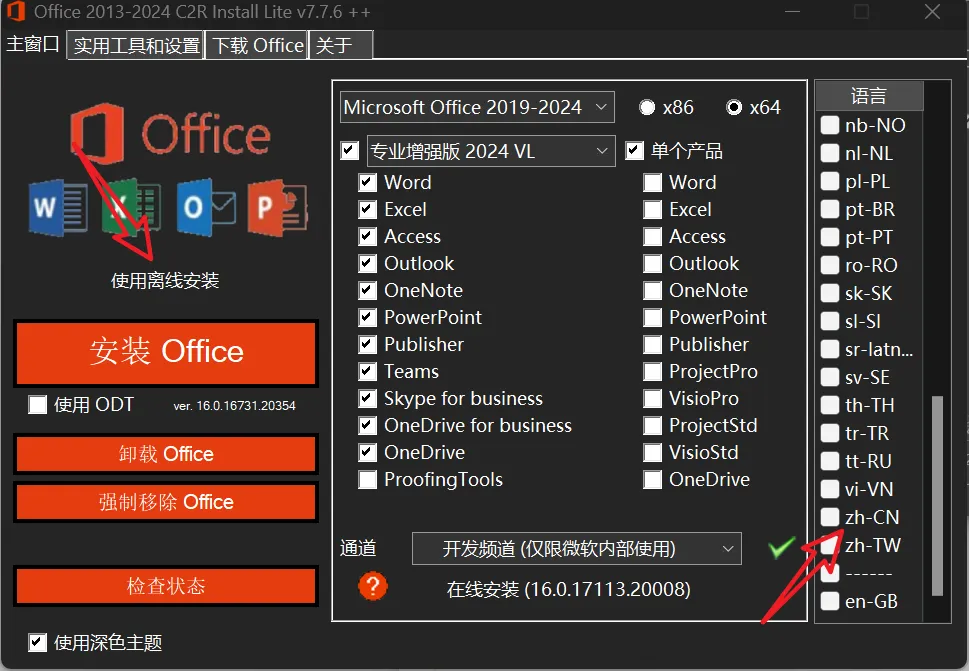The height and width of the screenshot is (671, 969).
Task: Toggle the 单个产品 checkbox
Action: [x=635, y=151]
